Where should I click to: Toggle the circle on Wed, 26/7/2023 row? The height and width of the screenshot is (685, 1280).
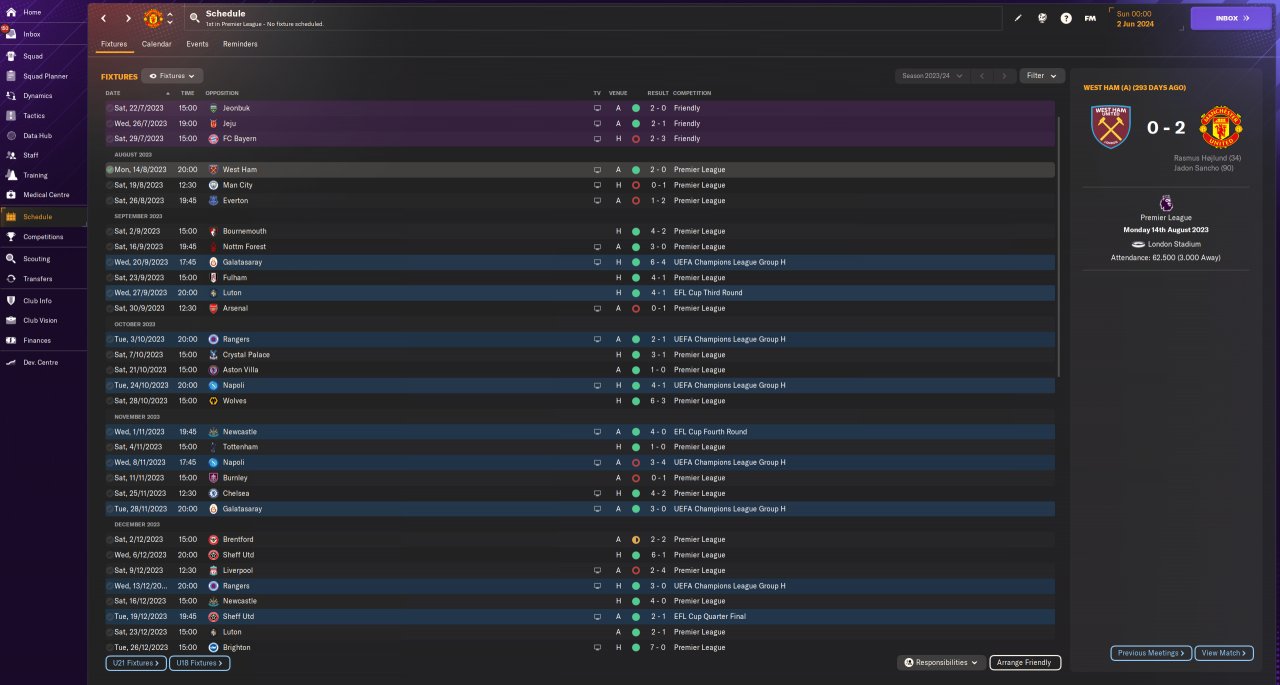110,123
